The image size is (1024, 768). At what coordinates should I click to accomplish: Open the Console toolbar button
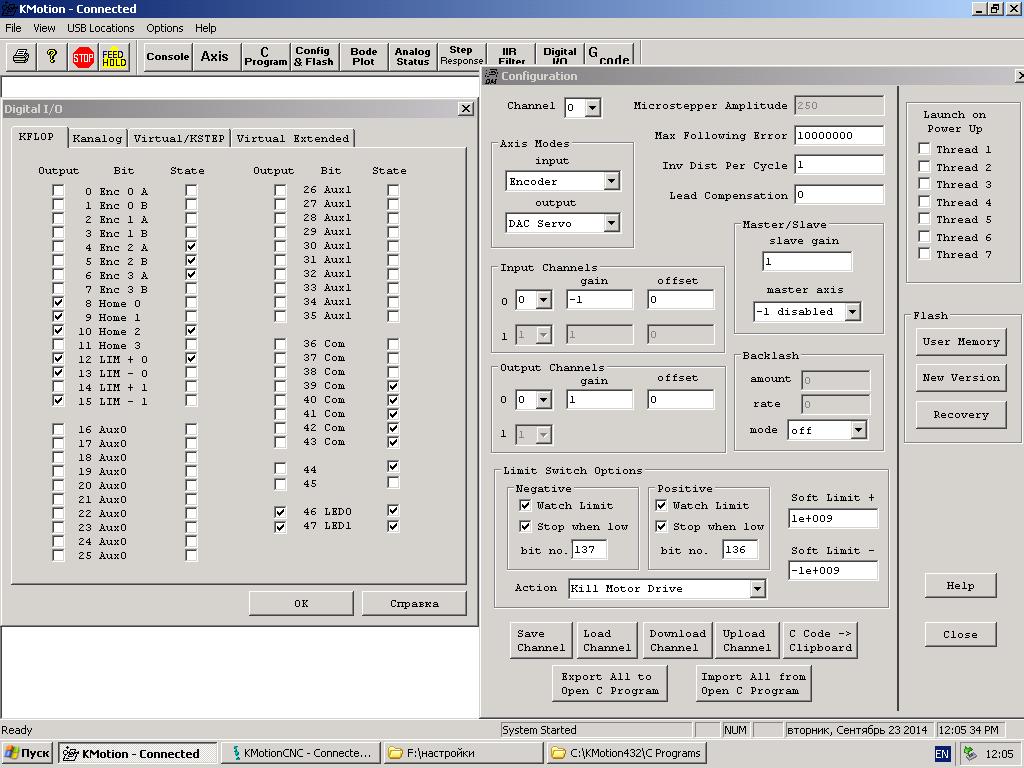pyautogui.click(x=168, y=57)
